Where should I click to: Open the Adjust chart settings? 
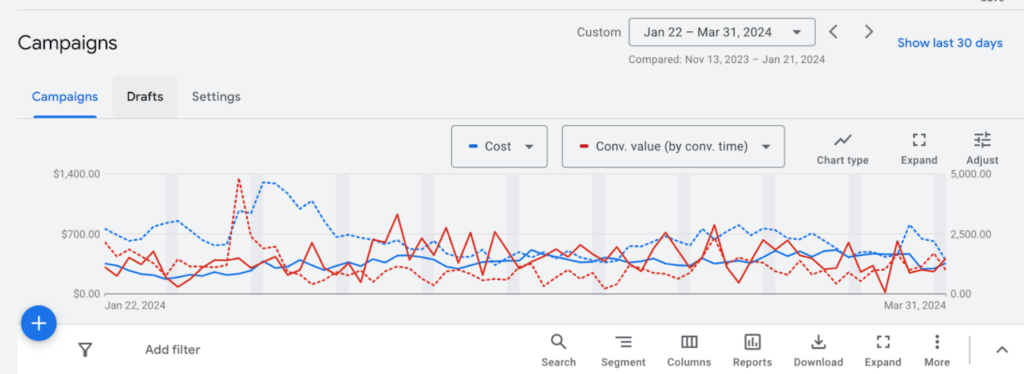982,148
